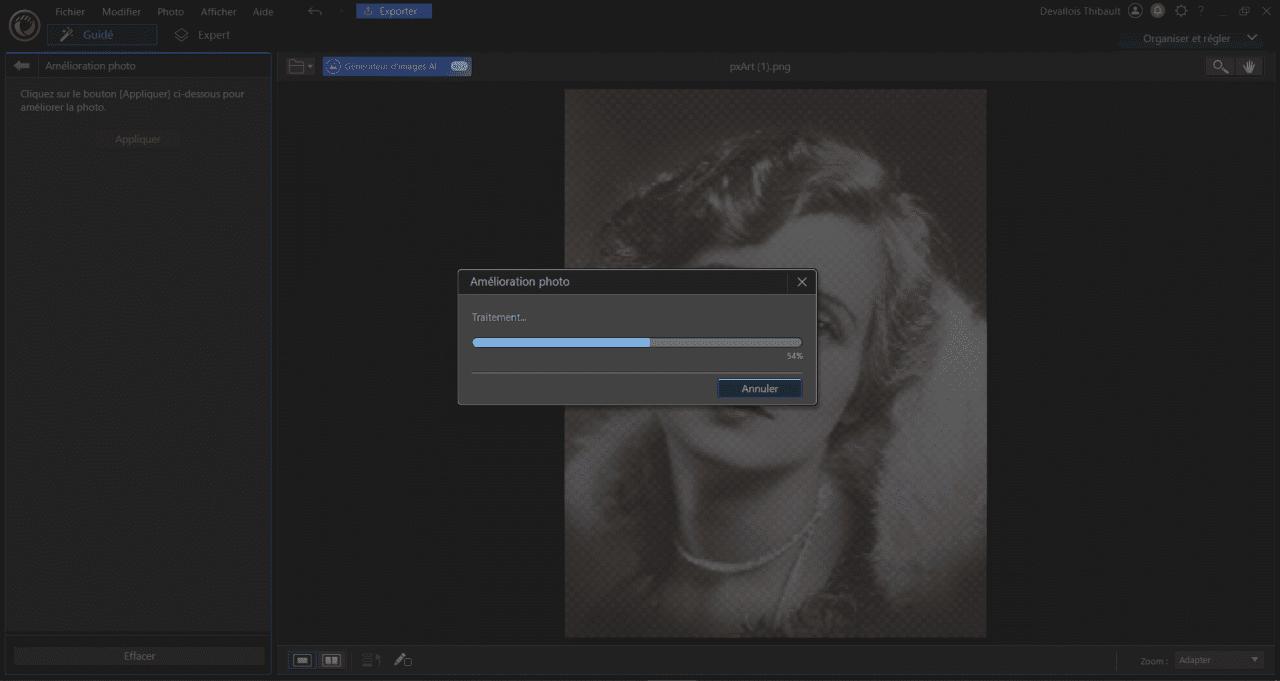Open the notifications bell
1280x681 pixels.
[x=1158, y=11]
